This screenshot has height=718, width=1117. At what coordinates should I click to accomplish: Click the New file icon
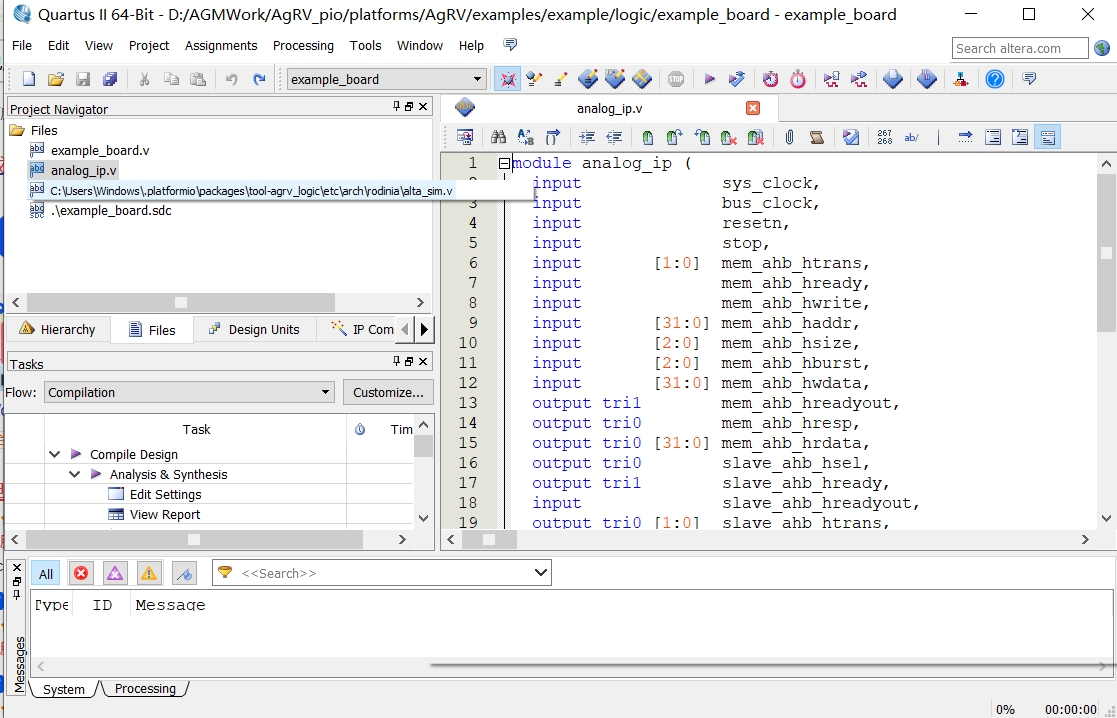click(x=29, y=79)
